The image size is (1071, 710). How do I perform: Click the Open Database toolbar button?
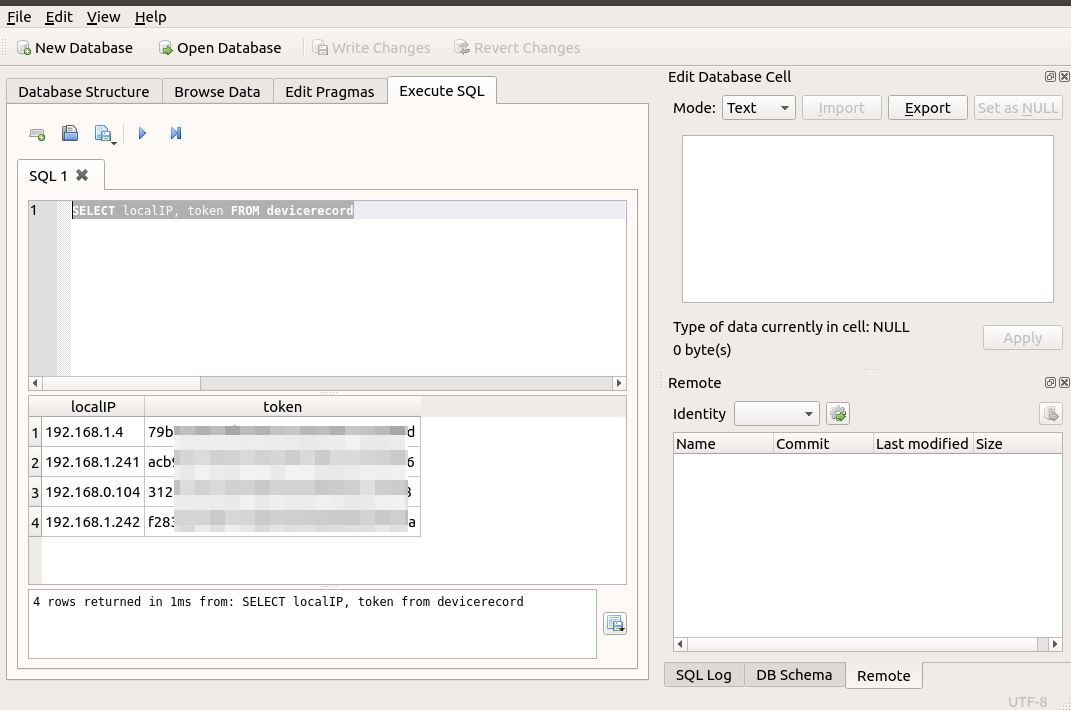pos(220,48)
